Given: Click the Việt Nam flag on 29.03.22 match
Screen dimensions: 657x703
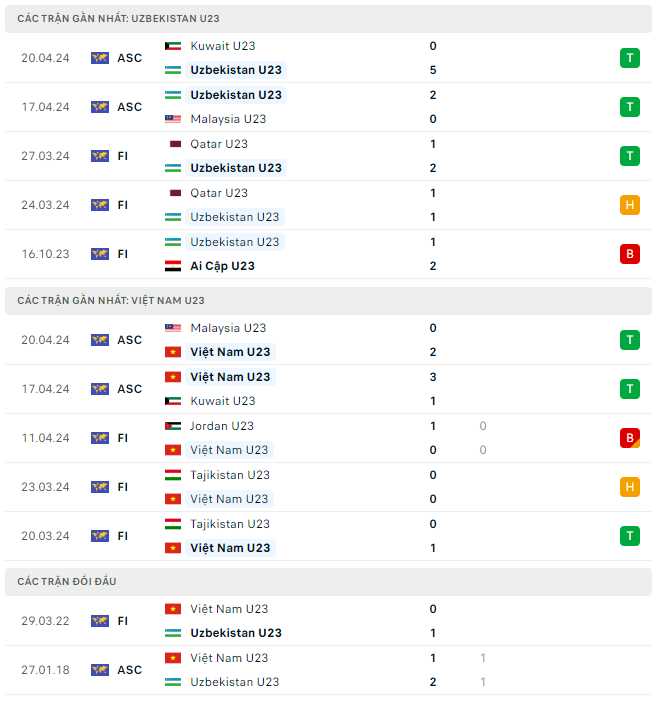Looking at the screenshot, I should pos(174,609).
